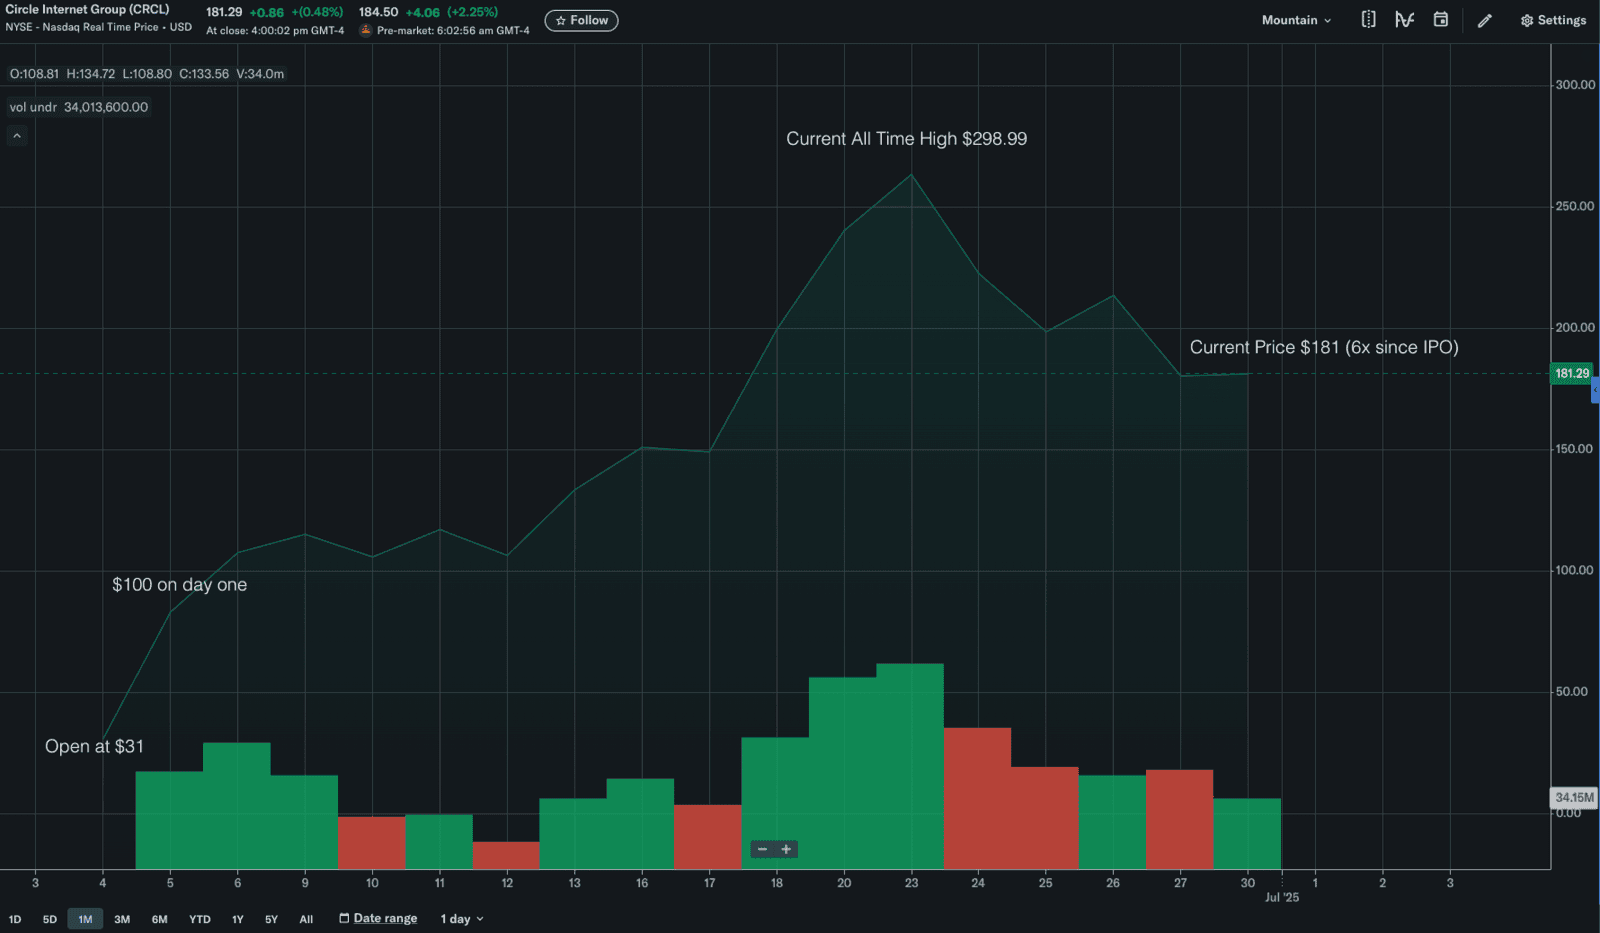Click the 181.29 current price tag

click(1571, 373)
